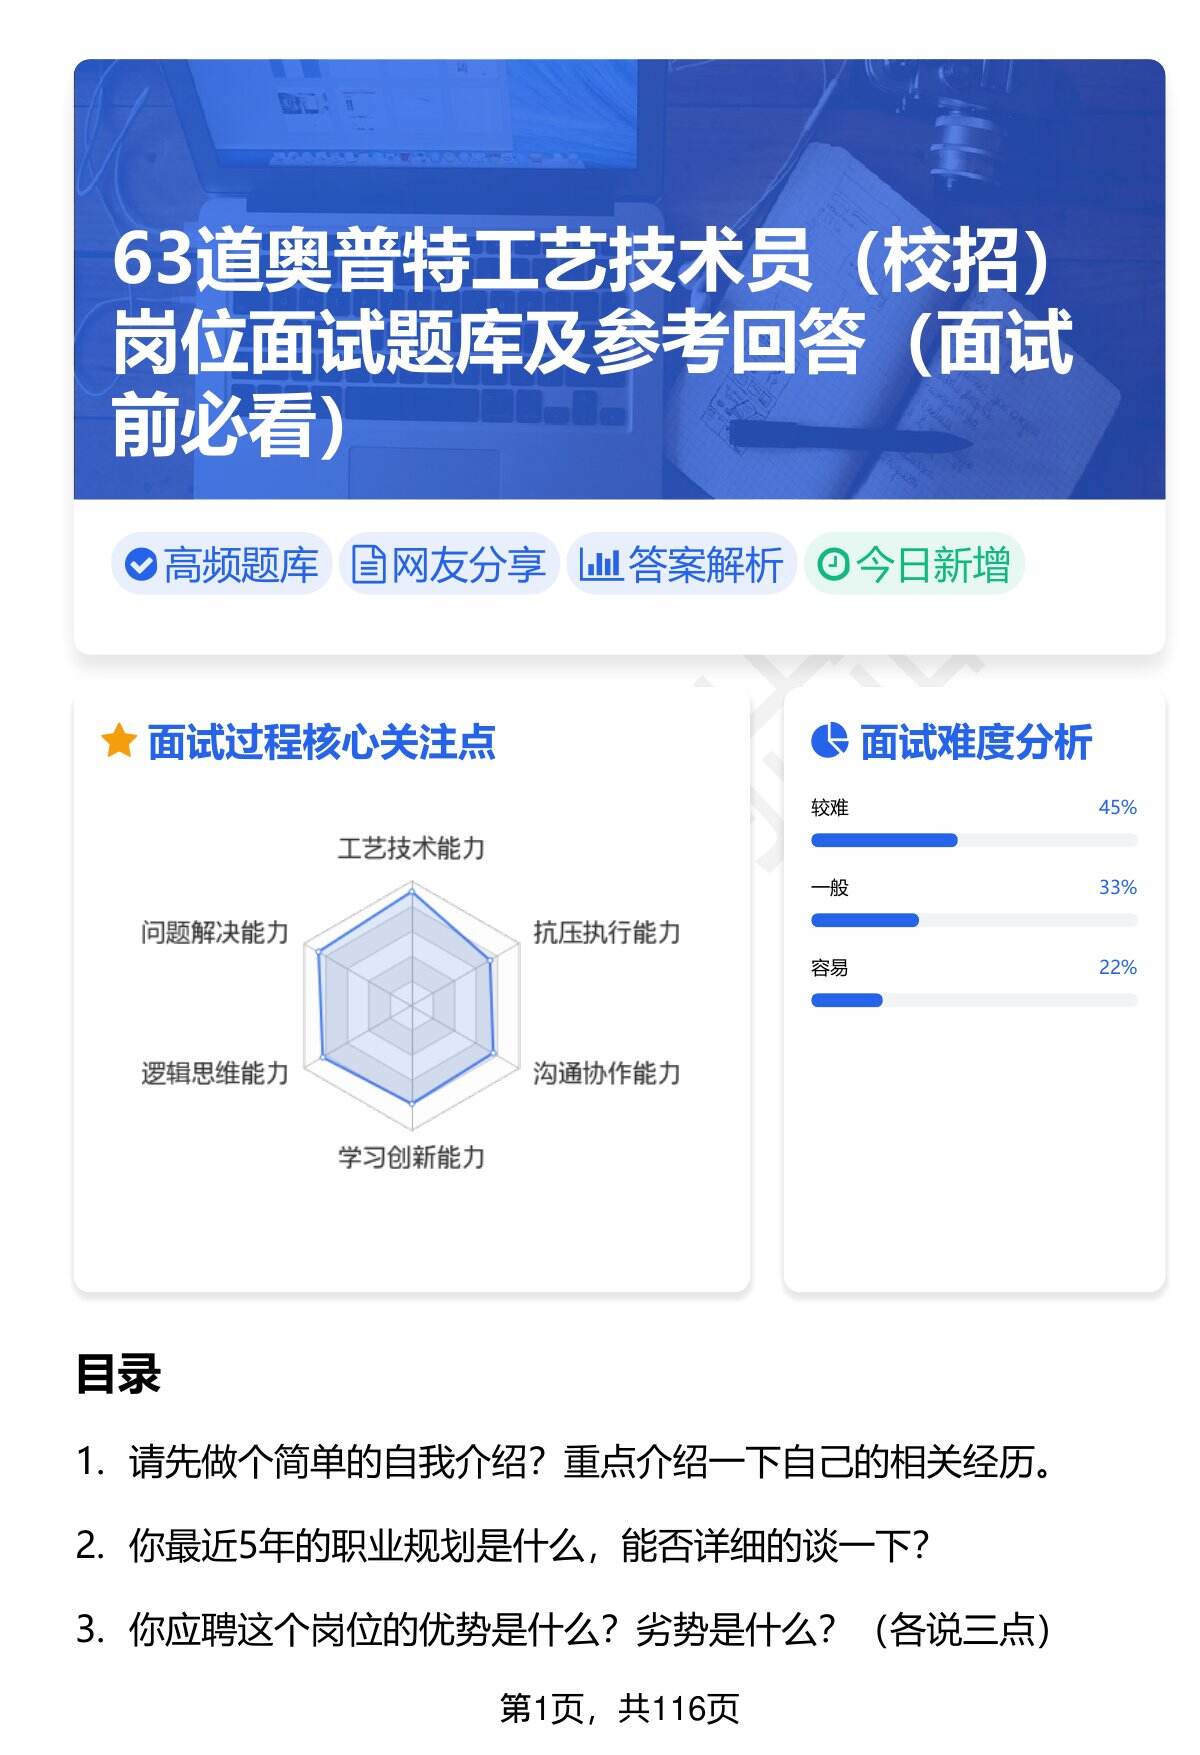Click the checkmark icon beside 高频题库
The width and height of the screenshot is (1200, 1755).
tap(141, 565)
